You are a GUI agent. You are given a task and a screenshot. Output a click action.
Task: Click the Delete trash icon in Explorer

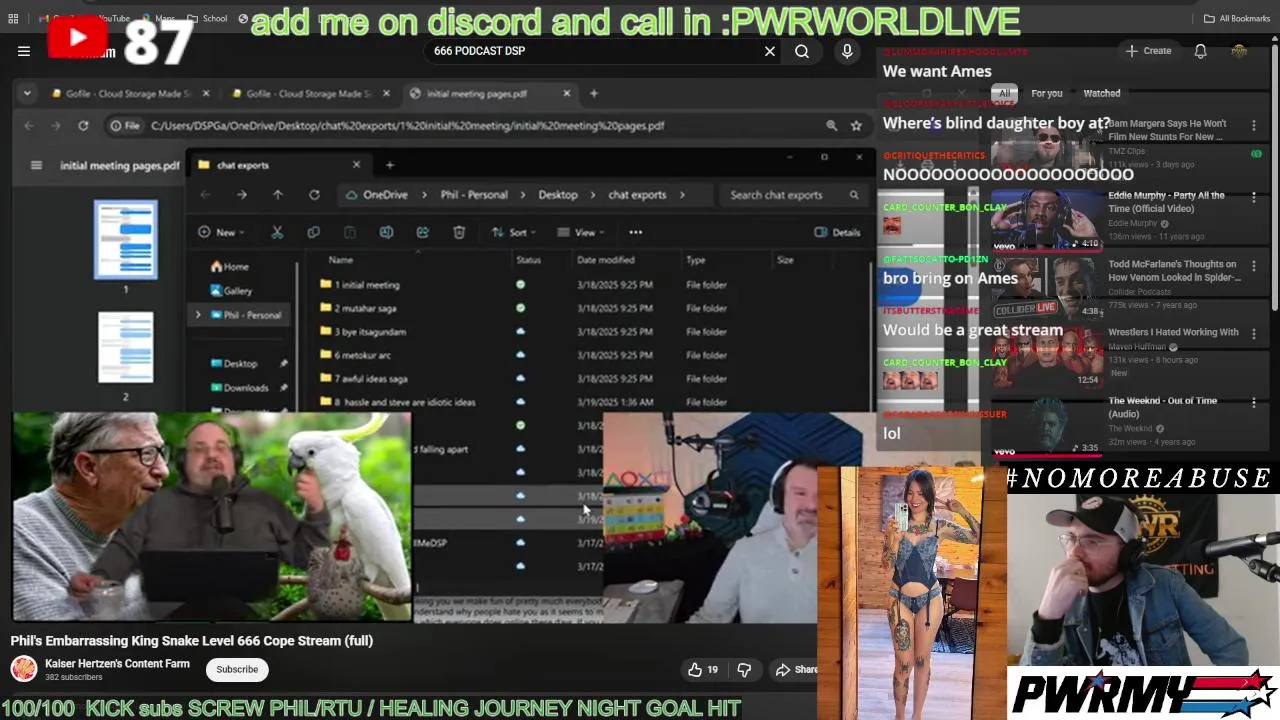coord(459,232)
